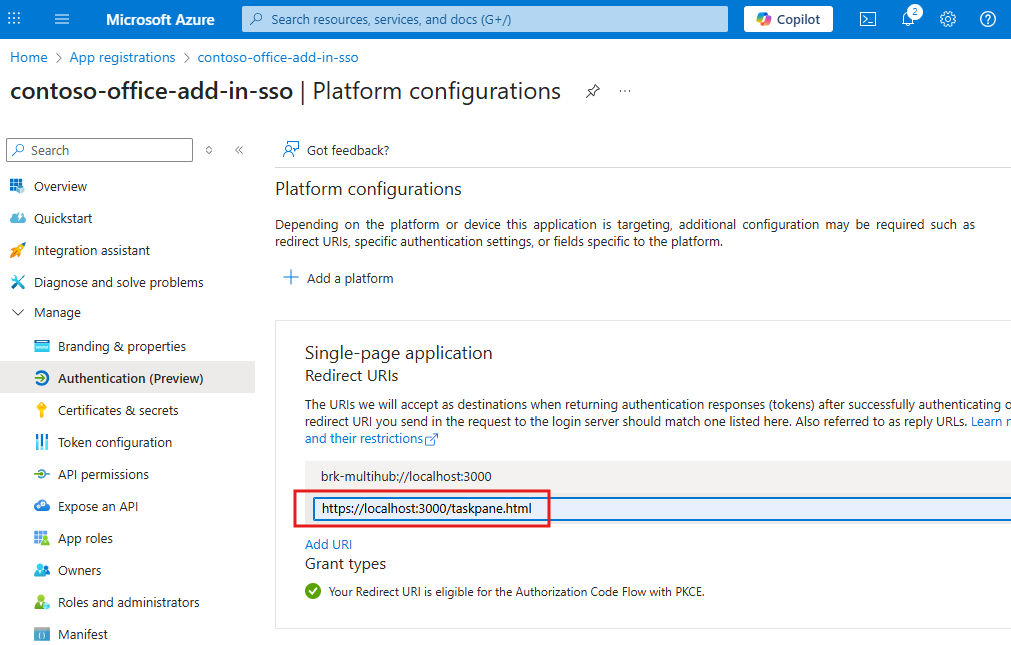Collapse the left navigation pane
1011x645 pixels.
tap(239, 149)
